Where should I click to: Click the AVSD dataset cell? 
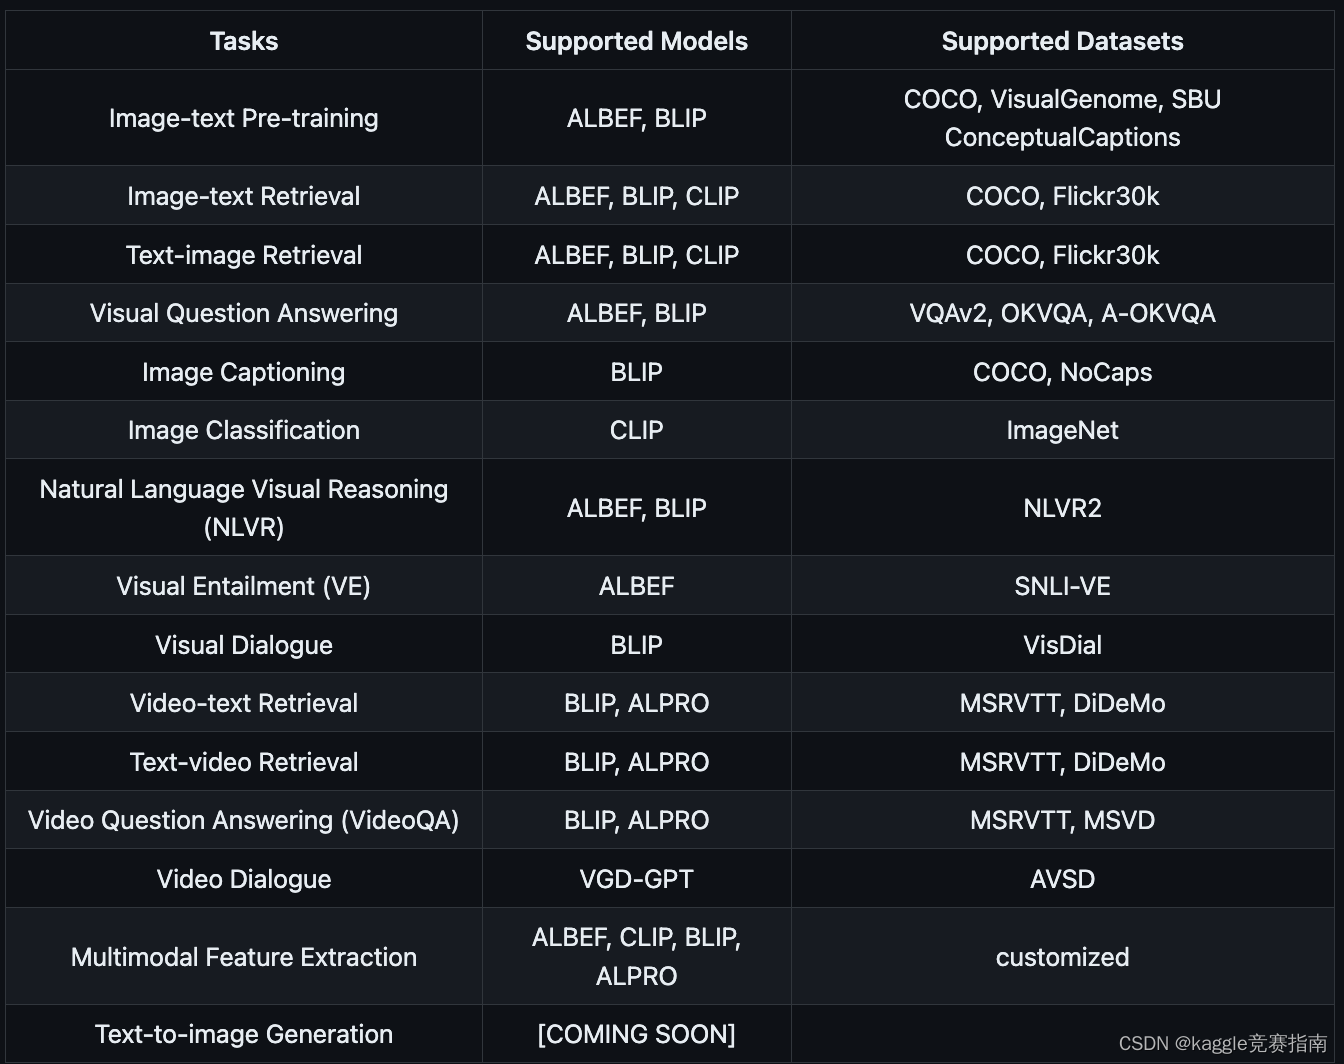[x=1062, y=879]
